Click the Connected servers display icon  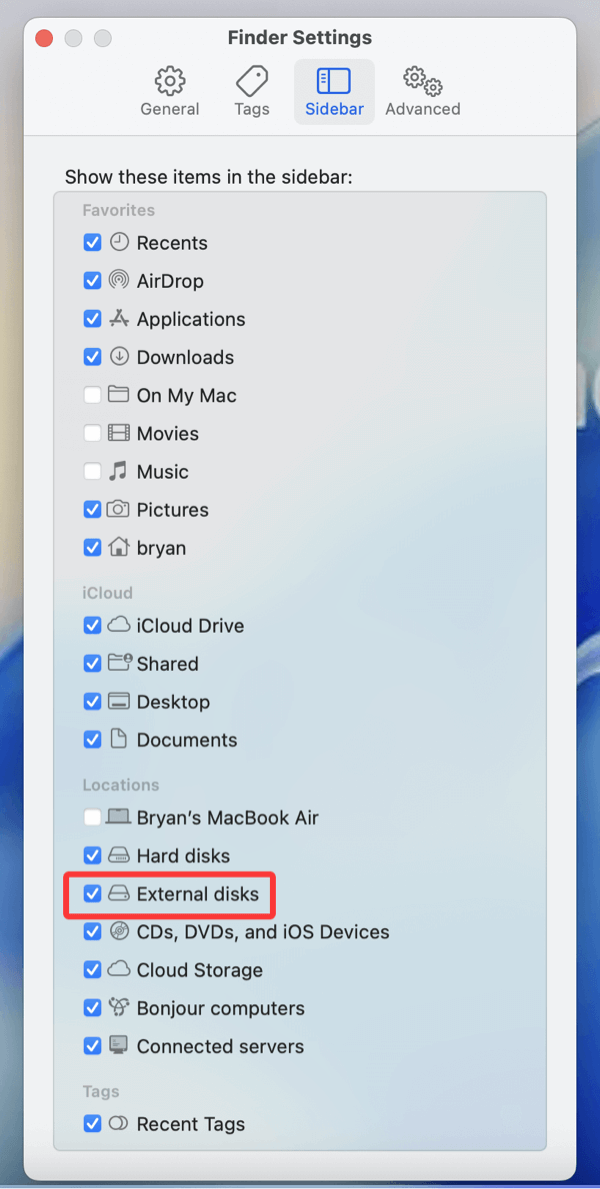120,1046
